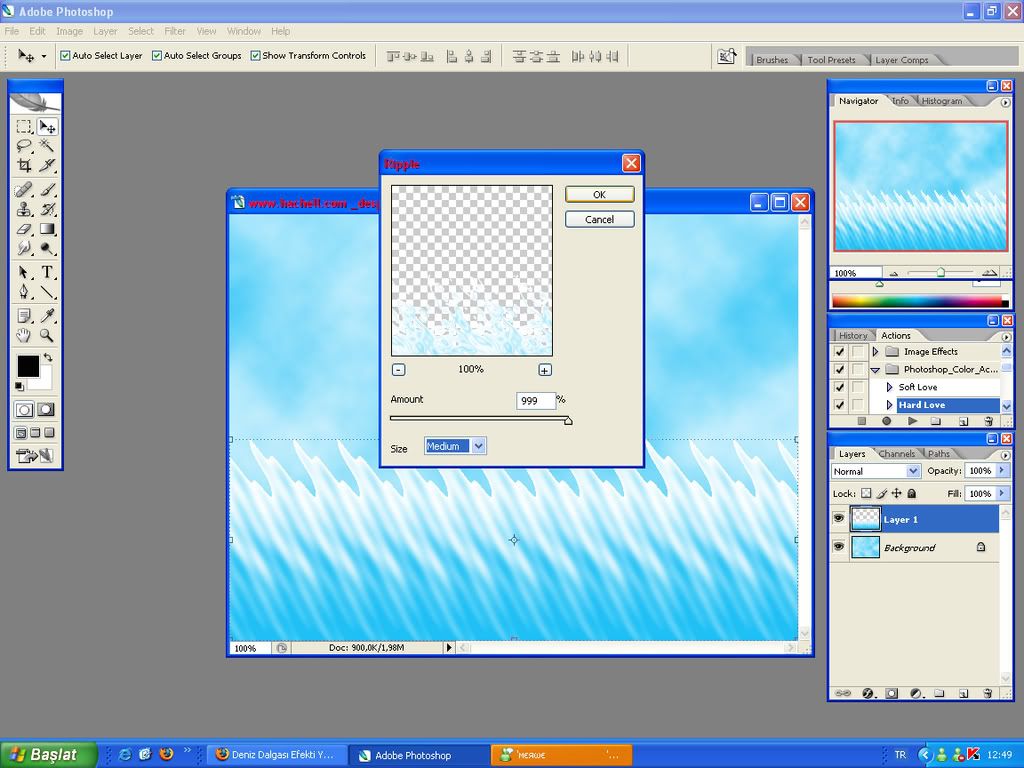
Task: Create new layer from Layers panel
Action: pyautogui.click(x=963, y=694)
